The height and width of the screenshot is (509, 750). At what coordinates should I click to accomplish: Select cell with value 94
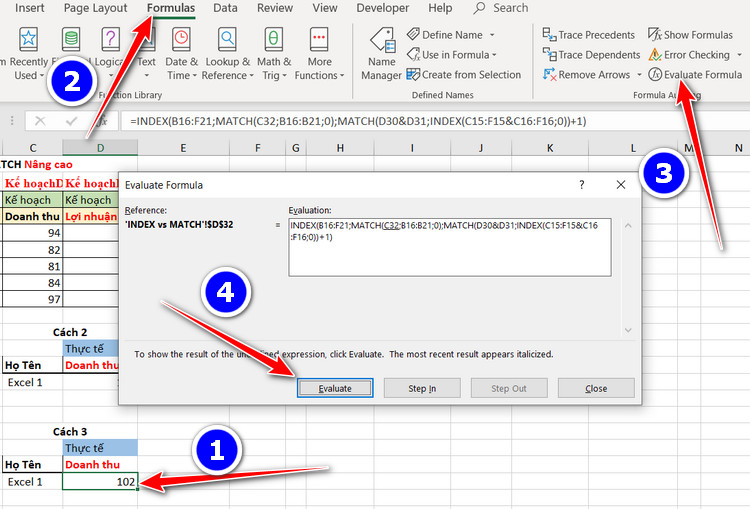point(33,233)
